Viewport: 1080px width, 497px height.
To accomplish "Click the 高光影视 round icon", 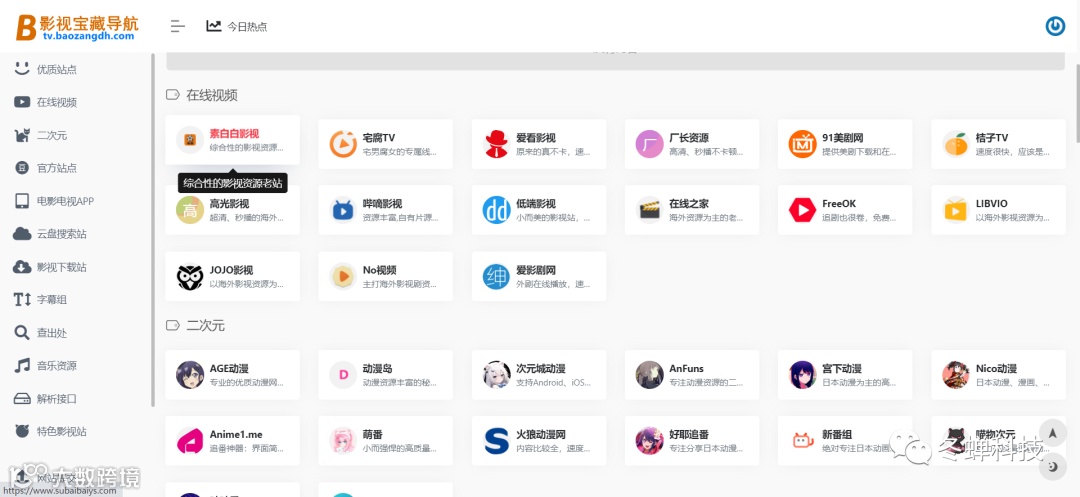I will [x=189, y=210].
